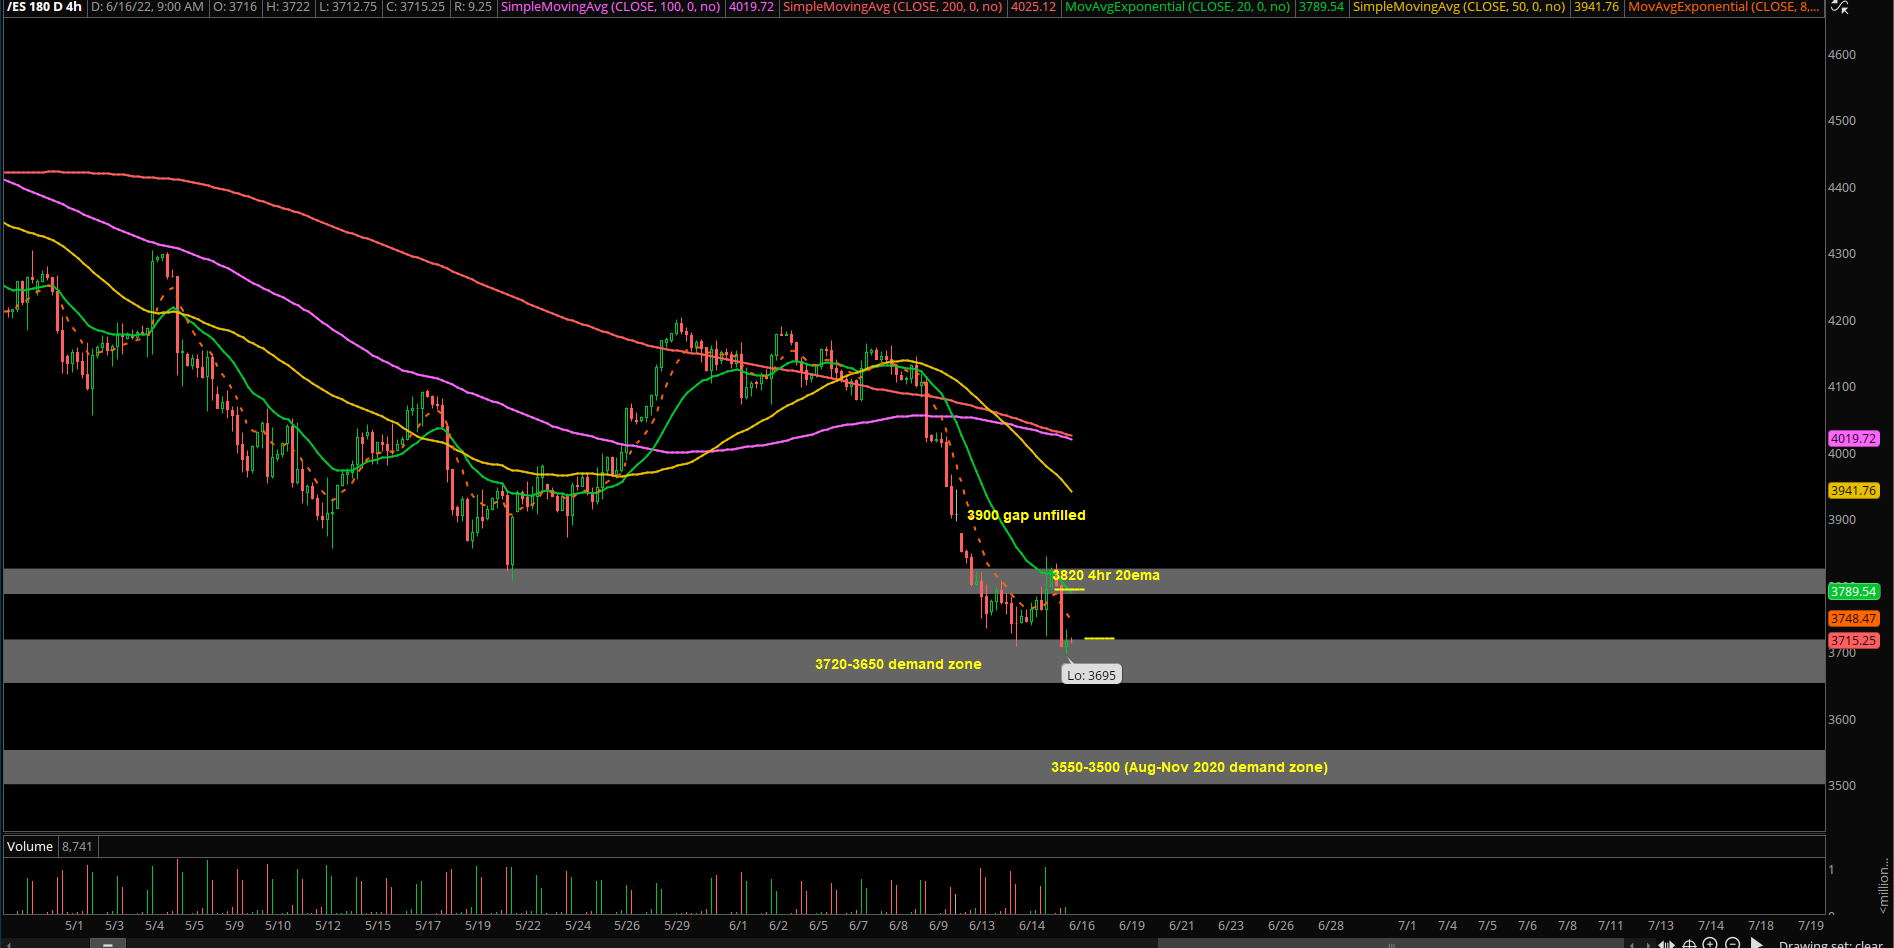Select SimpleMovingAvg 100 study label
The image size is (1894, 948).
610,7
